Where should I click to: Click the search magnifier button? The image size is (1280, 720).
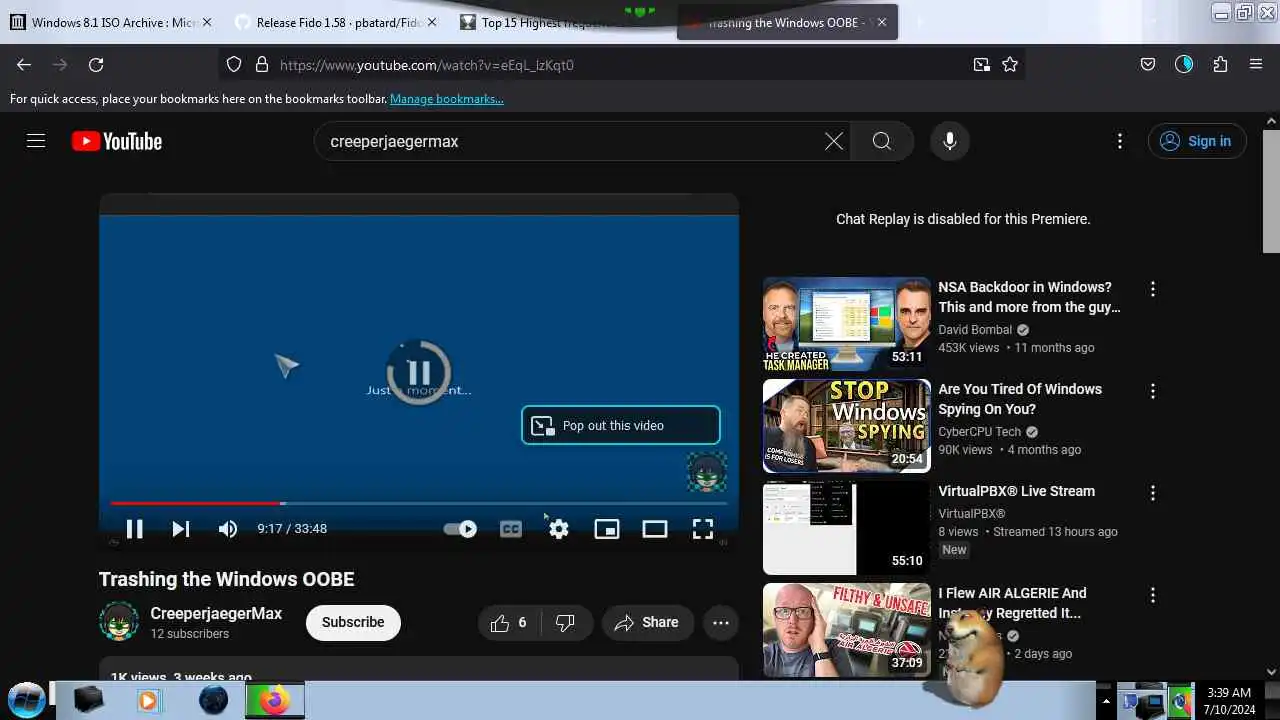(x=882, y=141)
